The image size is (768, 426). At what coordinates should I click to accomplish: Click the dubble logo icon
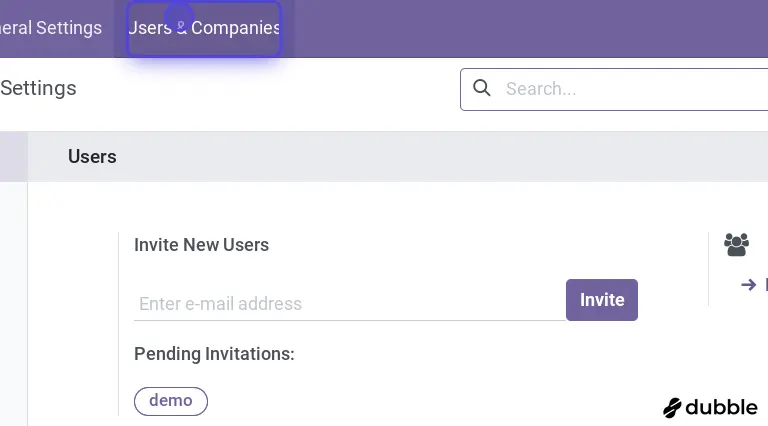coord(673,407)
